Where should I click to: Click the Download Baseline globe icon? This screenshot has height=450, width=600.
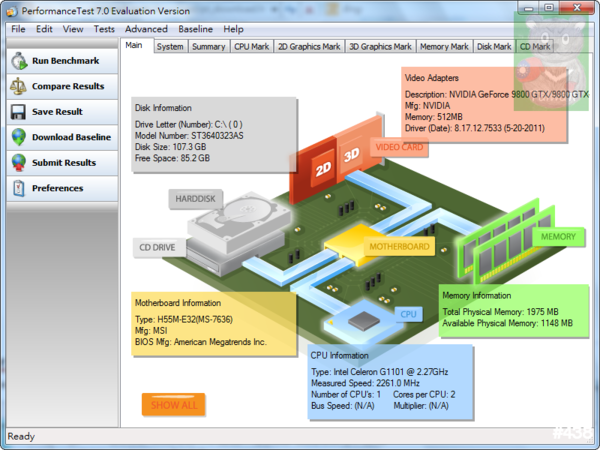18,137
